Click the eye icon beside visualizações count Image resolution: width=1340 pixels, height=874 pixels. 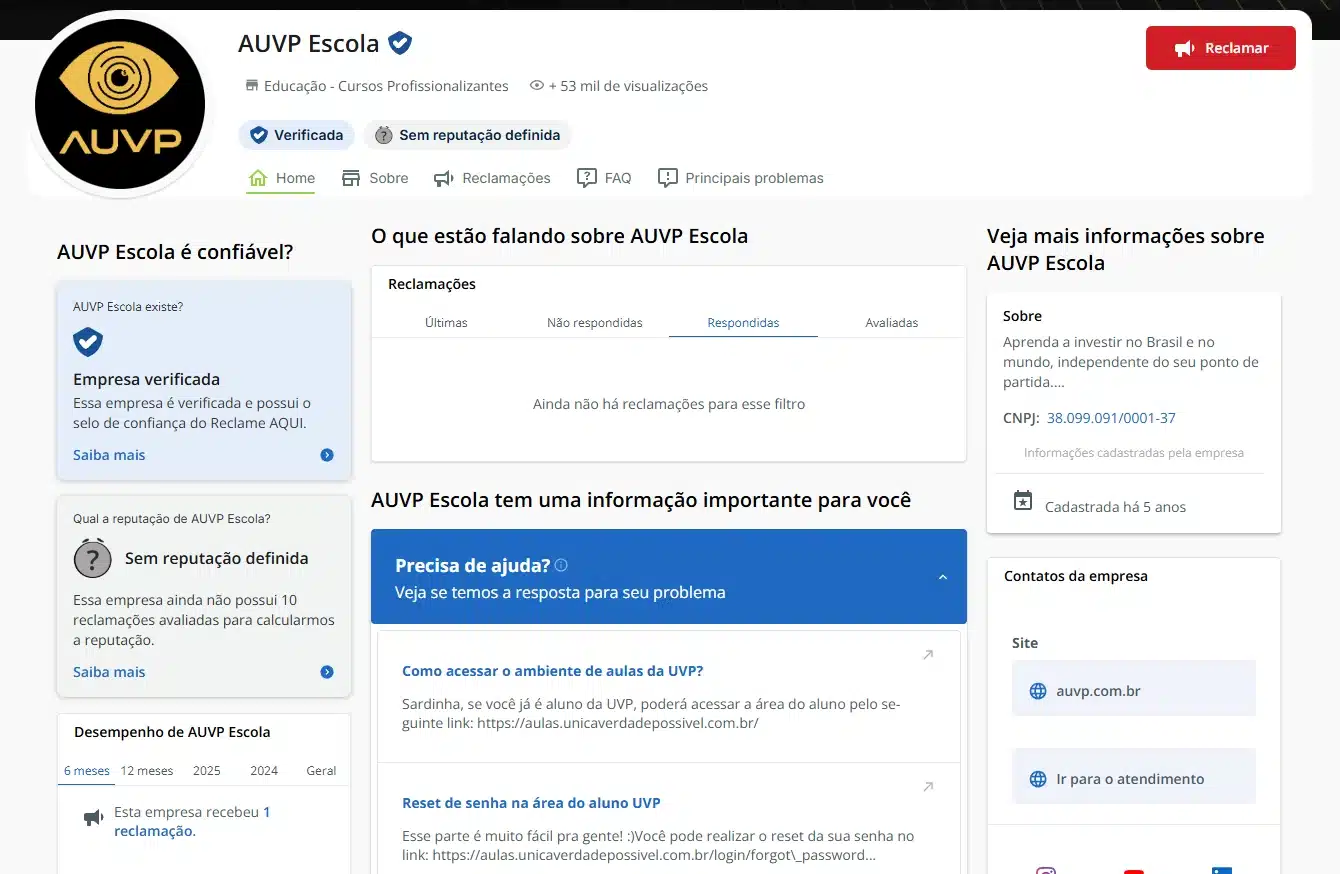tap(537, 86)
